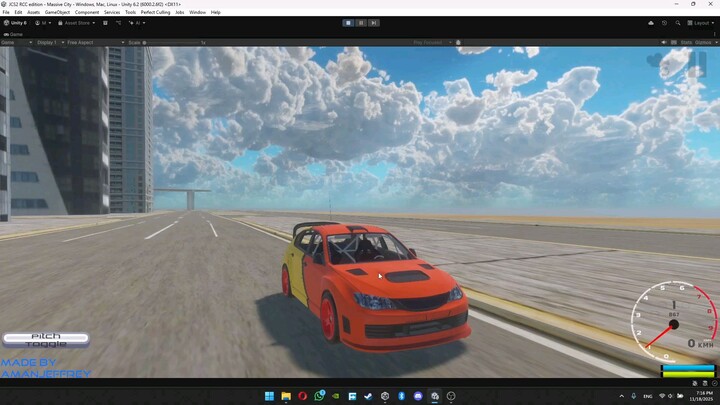Image resolution: width=720 pixels, height=405 pixels.
Task: Open Unity cloud services icon
Action: [x=651, y=22]
